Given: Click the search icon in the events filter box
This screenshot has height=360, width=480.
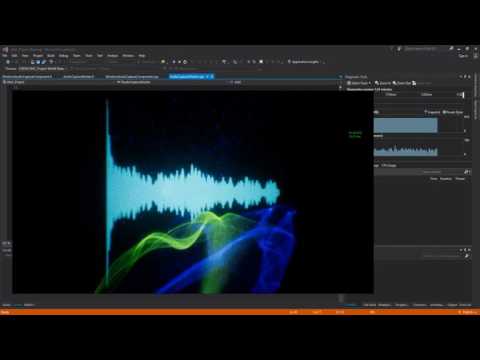Looking at the screenshot, I should [x=467, y=172].
